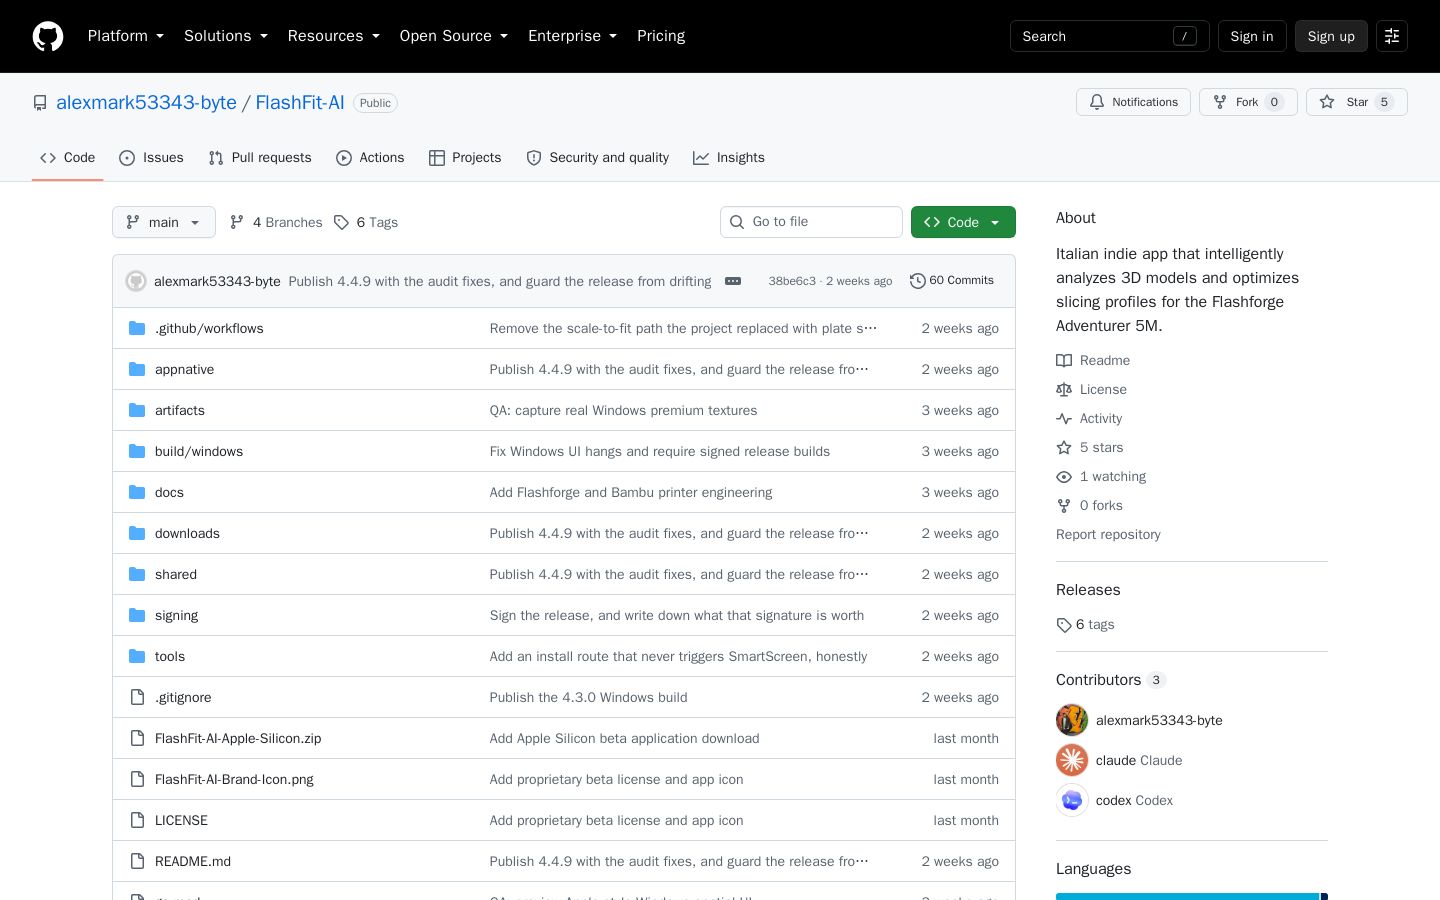This screenshot has width=1440, height=900.
Task: Switch to the Code tab
Action: (x=68, y=158)
